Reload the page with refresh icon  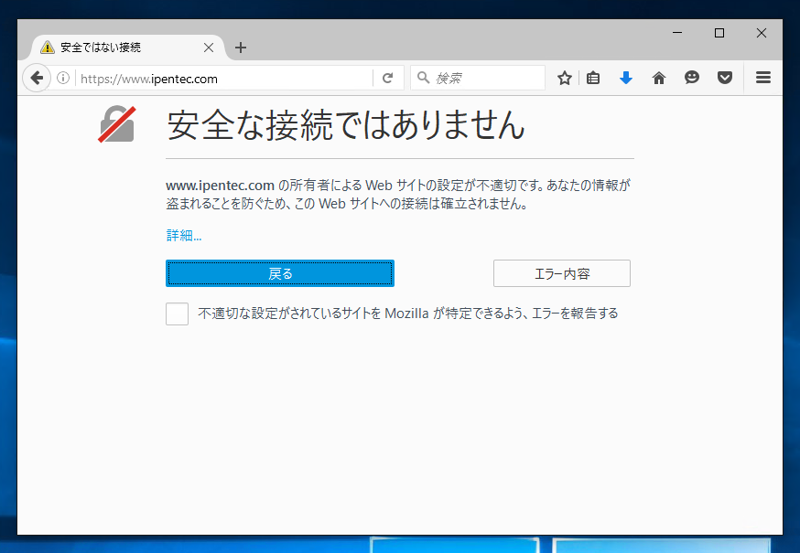point(387,78)
